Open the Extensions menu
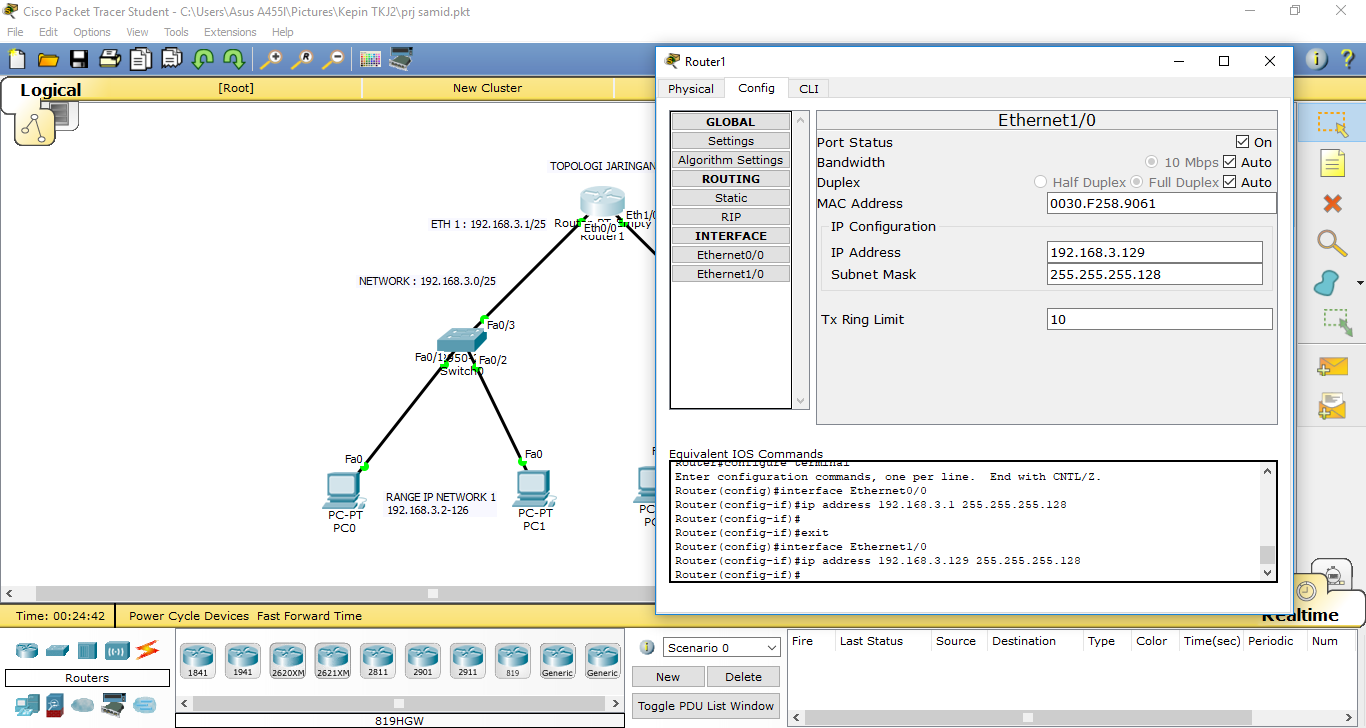Viewport: 1366px width, 728px height. [230, 32]
